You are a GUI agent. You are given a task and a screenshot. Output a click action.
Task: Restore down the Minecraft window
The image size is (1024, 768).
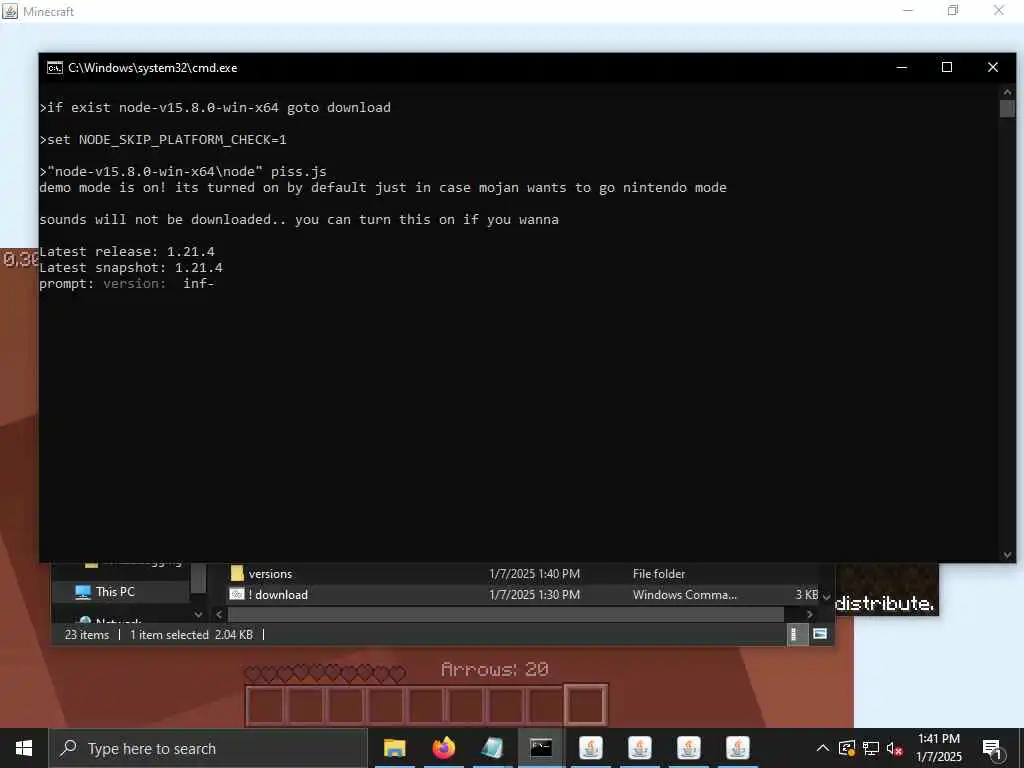click(953, 10)
